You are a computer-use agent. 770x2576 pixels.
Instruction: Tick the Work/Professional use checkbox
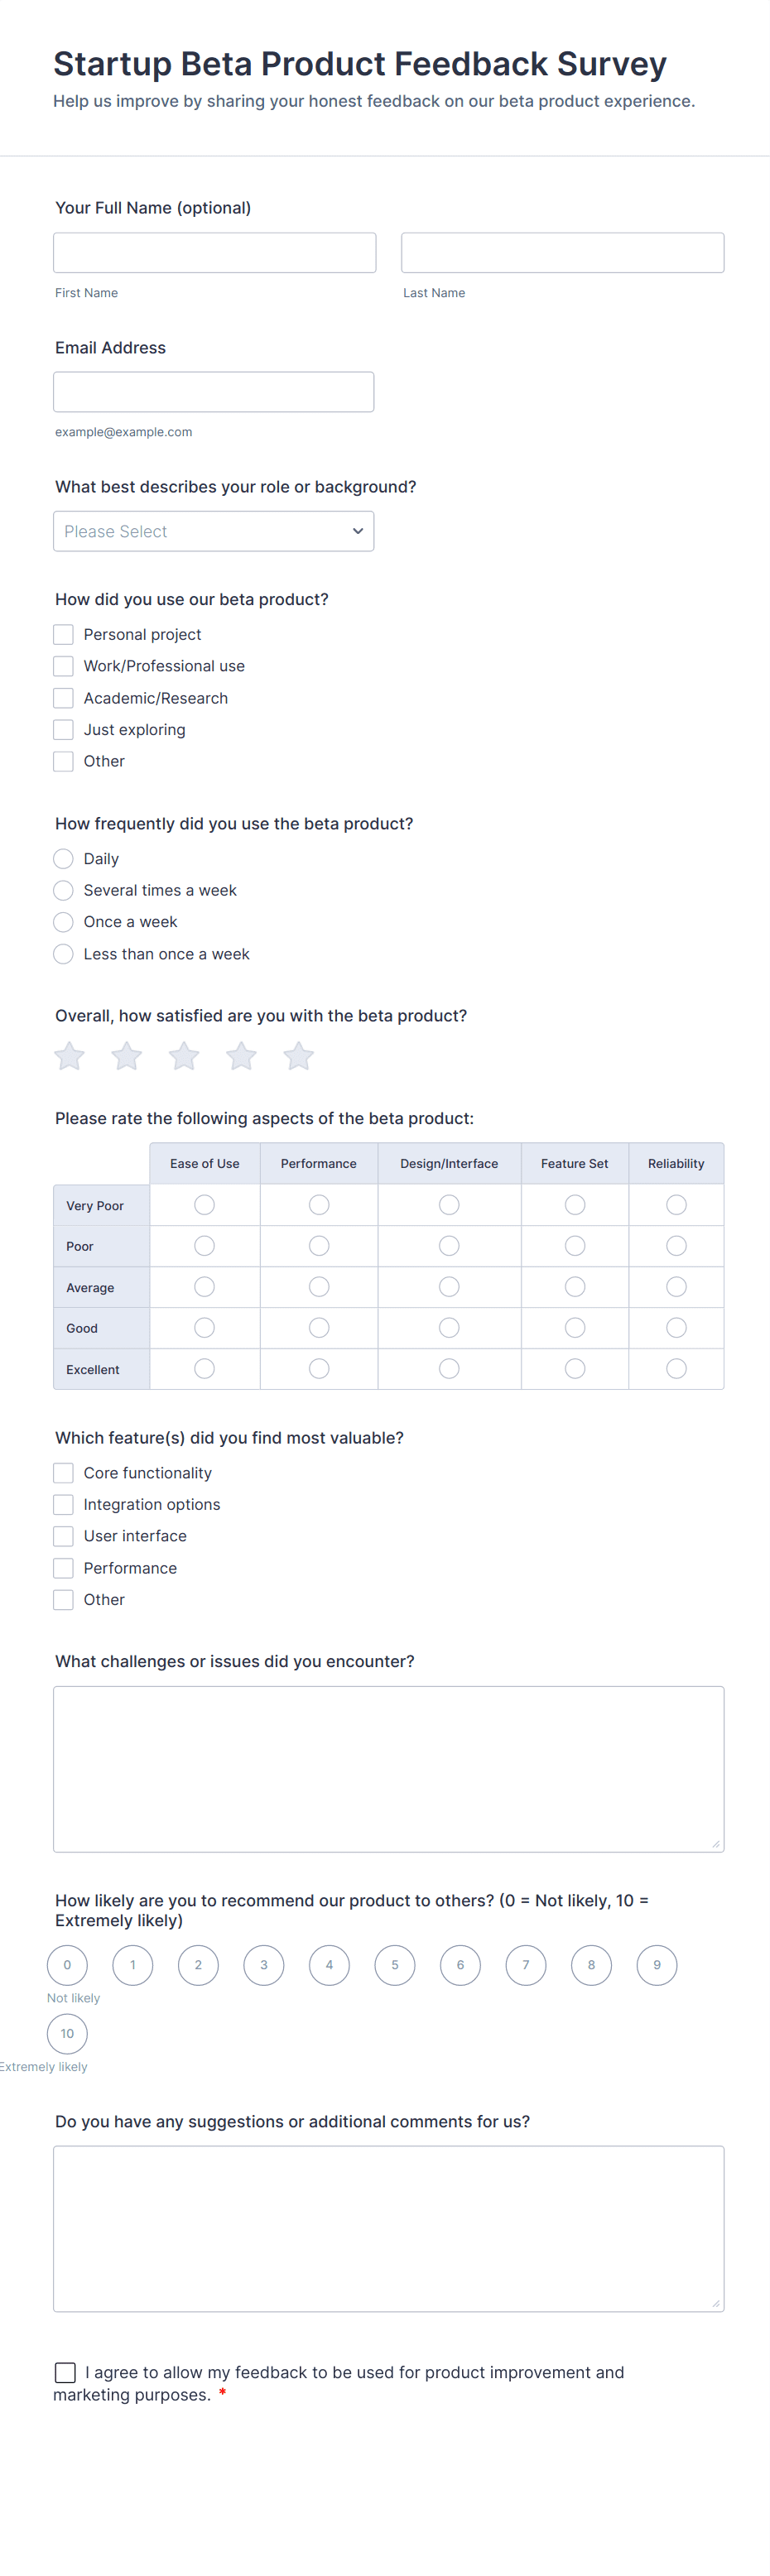tap(64, 666)
